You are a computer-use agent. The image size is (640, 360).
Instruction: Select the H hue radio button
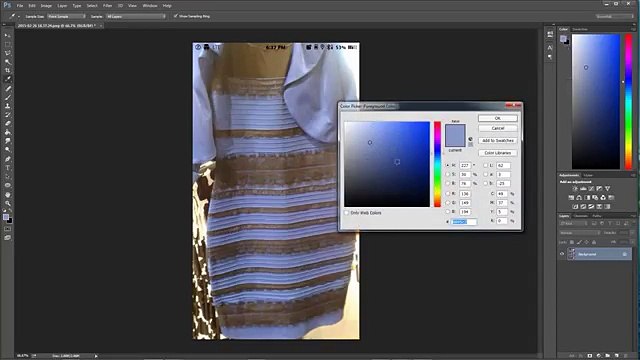coord(447,165)
